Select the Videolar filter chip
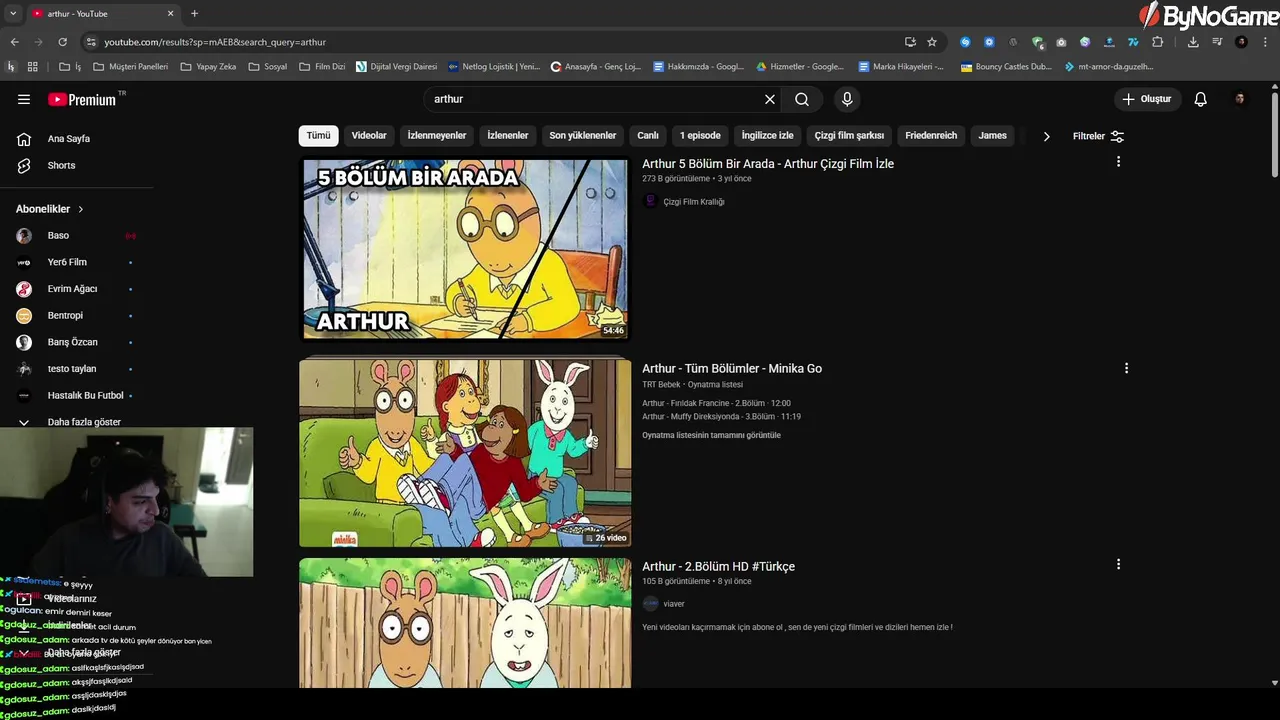The image size is (1280, 720). (x=369, y=136)
